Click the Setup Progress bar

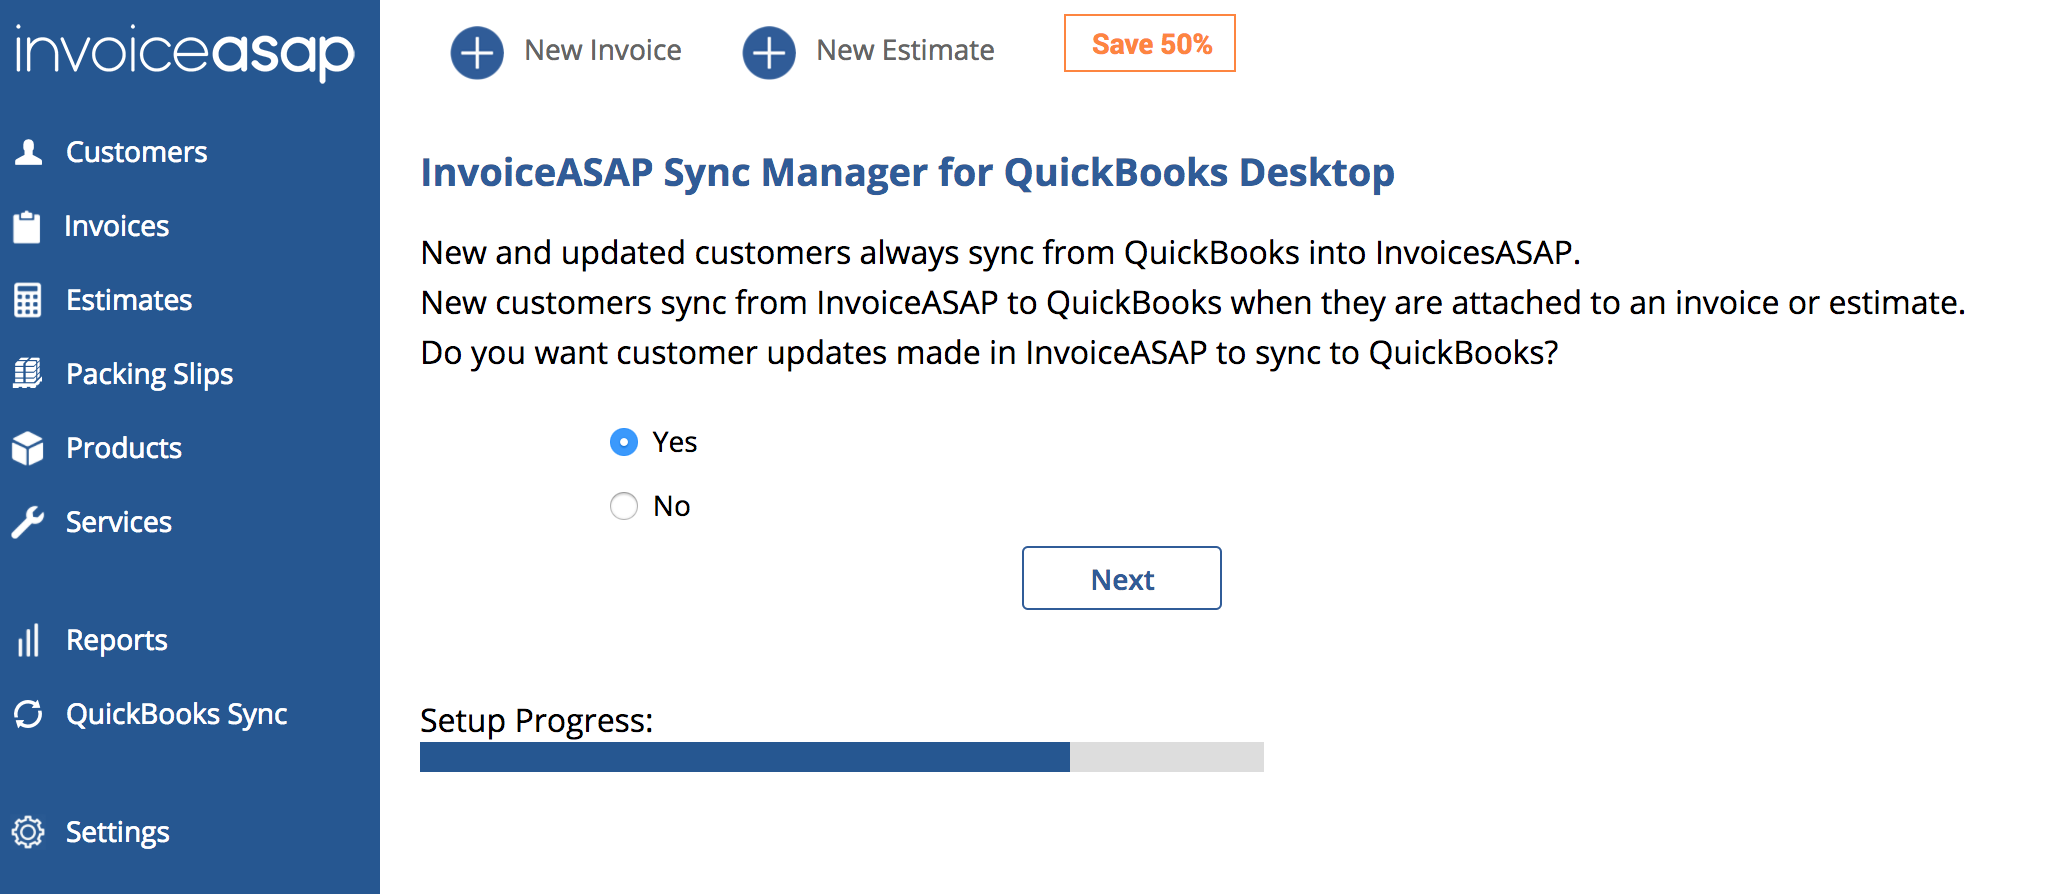click(842, 757)
